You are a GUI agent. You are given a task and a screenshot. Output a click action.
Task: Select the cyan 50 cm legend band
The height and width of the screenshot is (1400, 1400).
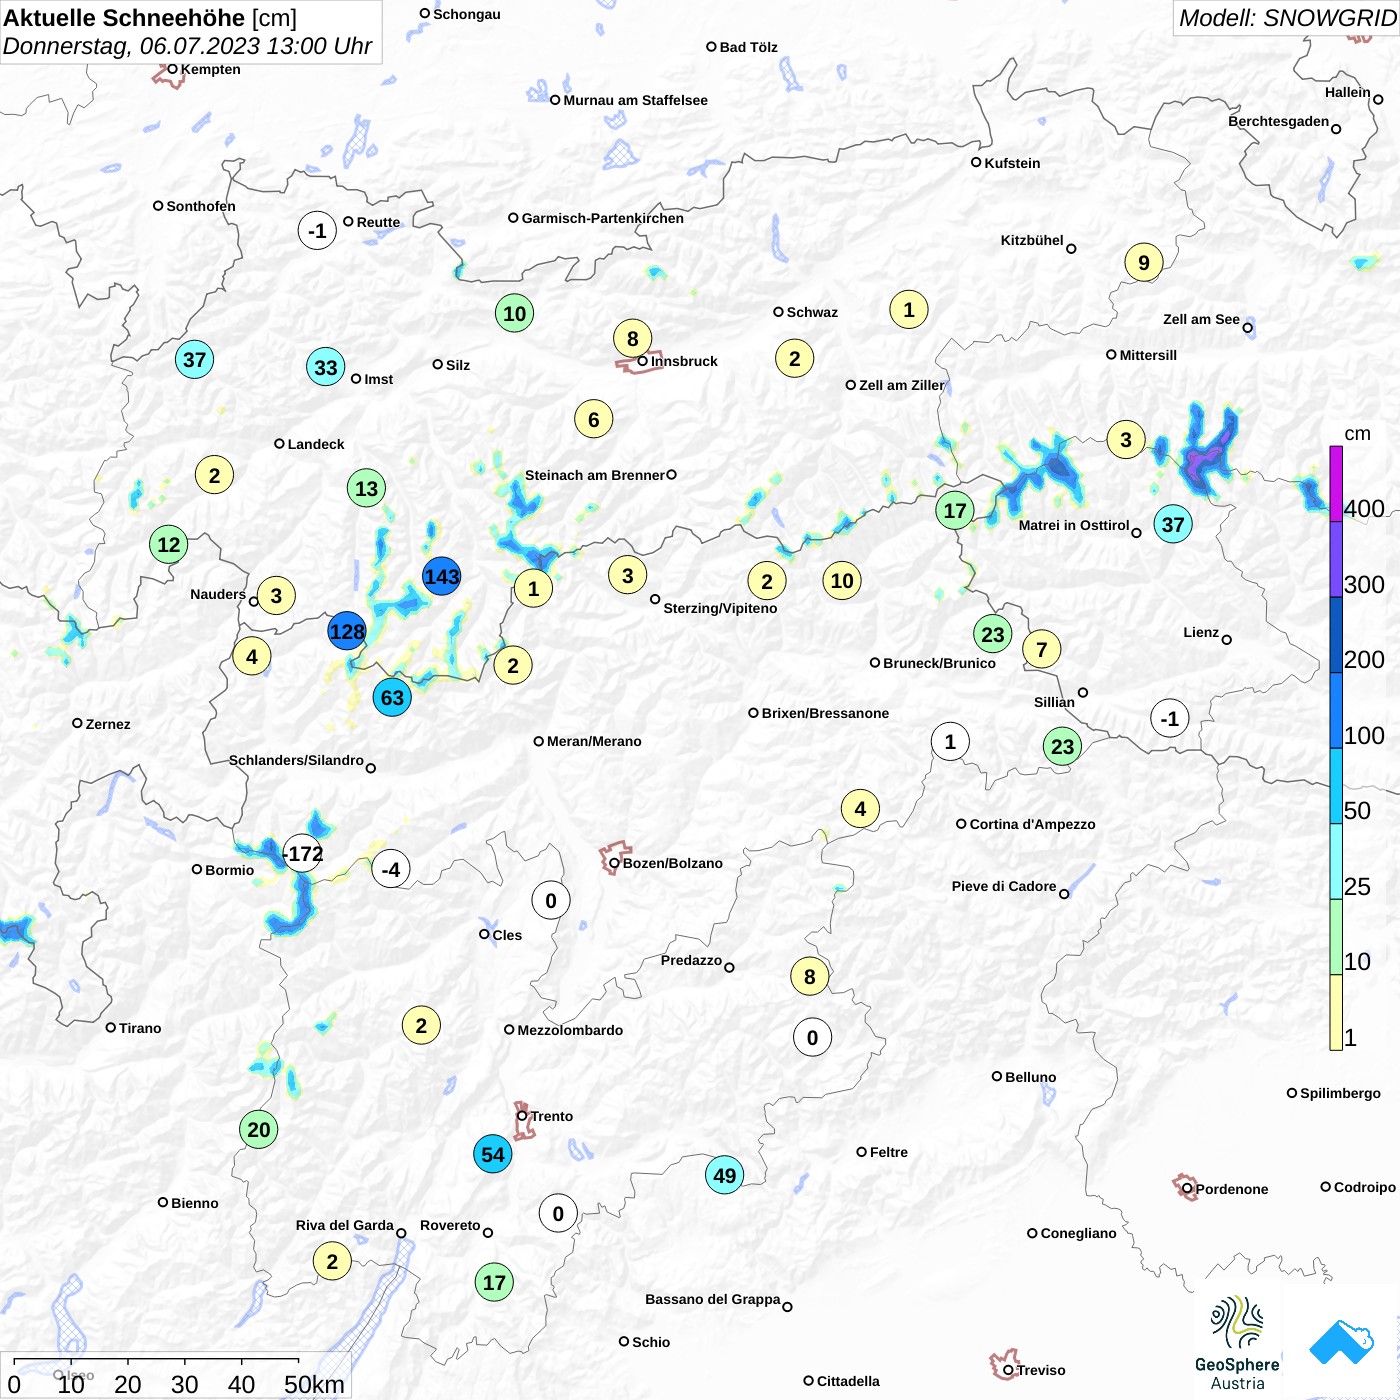coord(1336,786)
